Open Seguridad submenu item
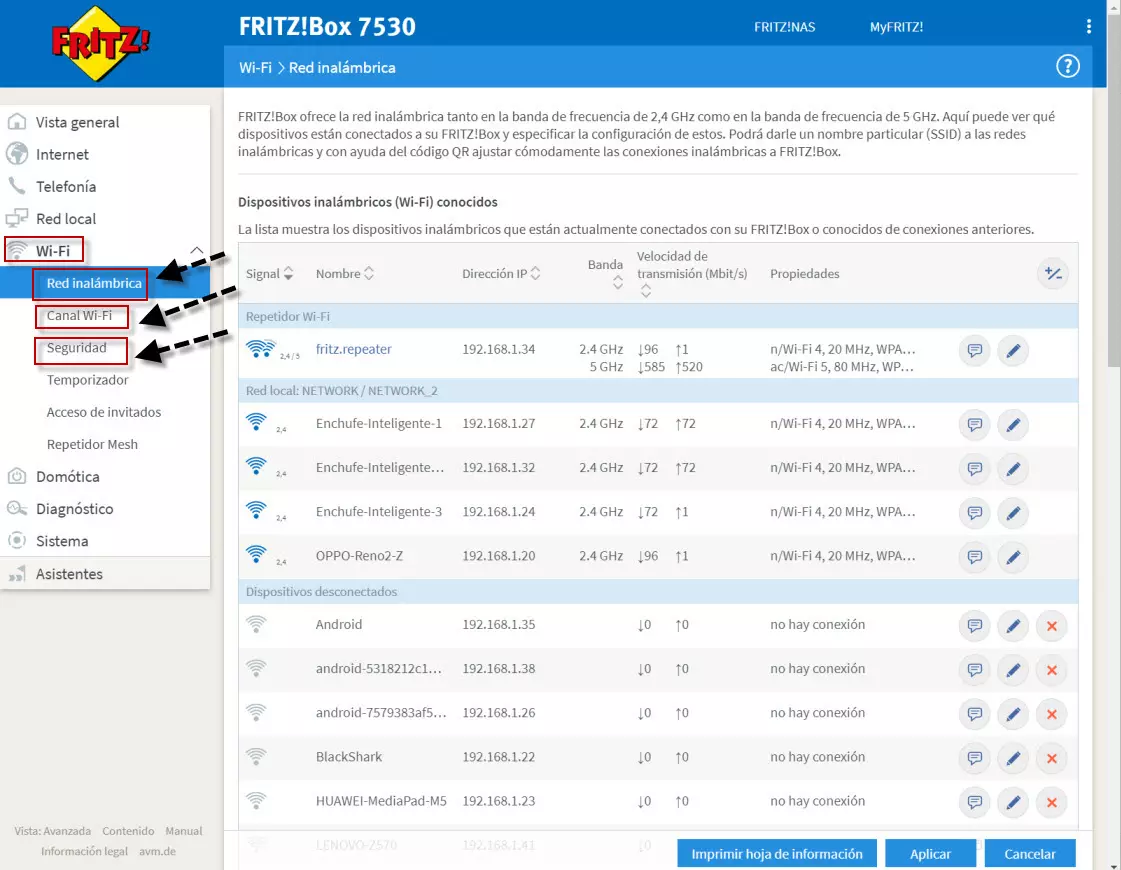 coord(76,348)
